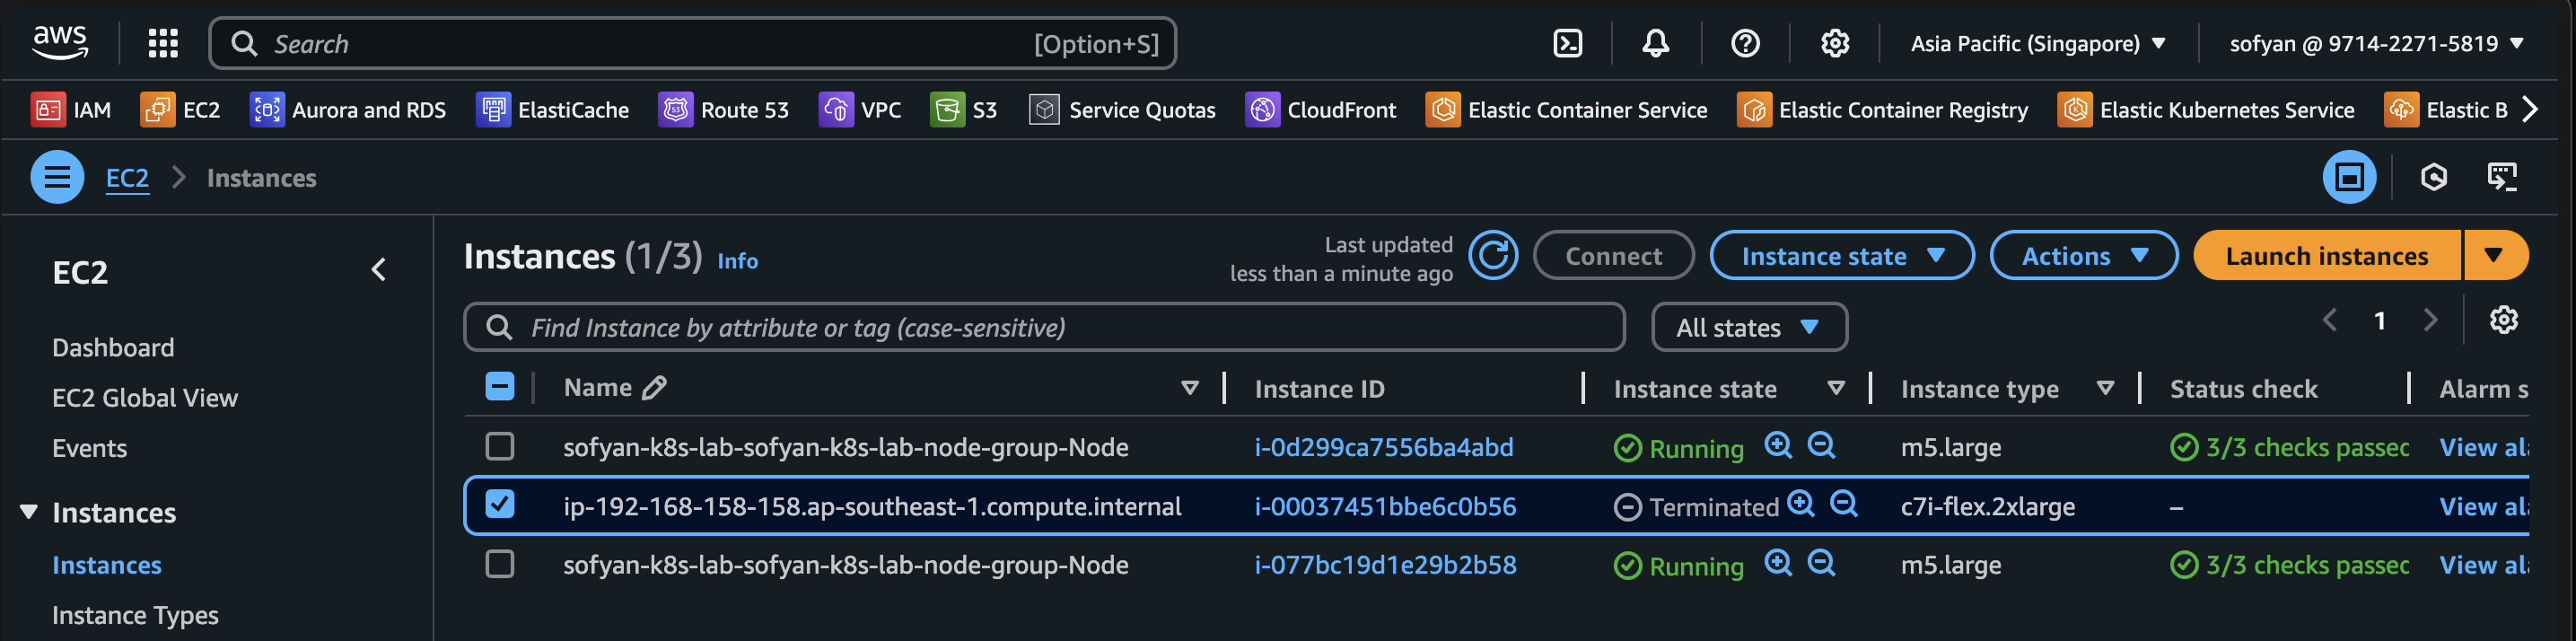Open VPC shortcut

tap(860, 110)
